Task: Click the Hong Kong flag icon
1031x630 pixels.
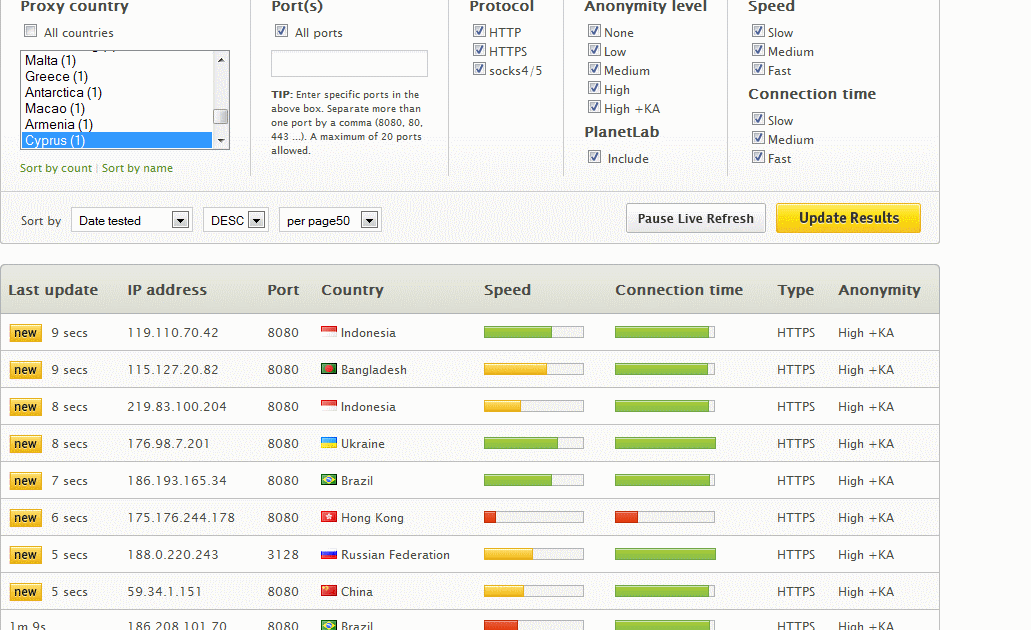Action: click(329, 516)
